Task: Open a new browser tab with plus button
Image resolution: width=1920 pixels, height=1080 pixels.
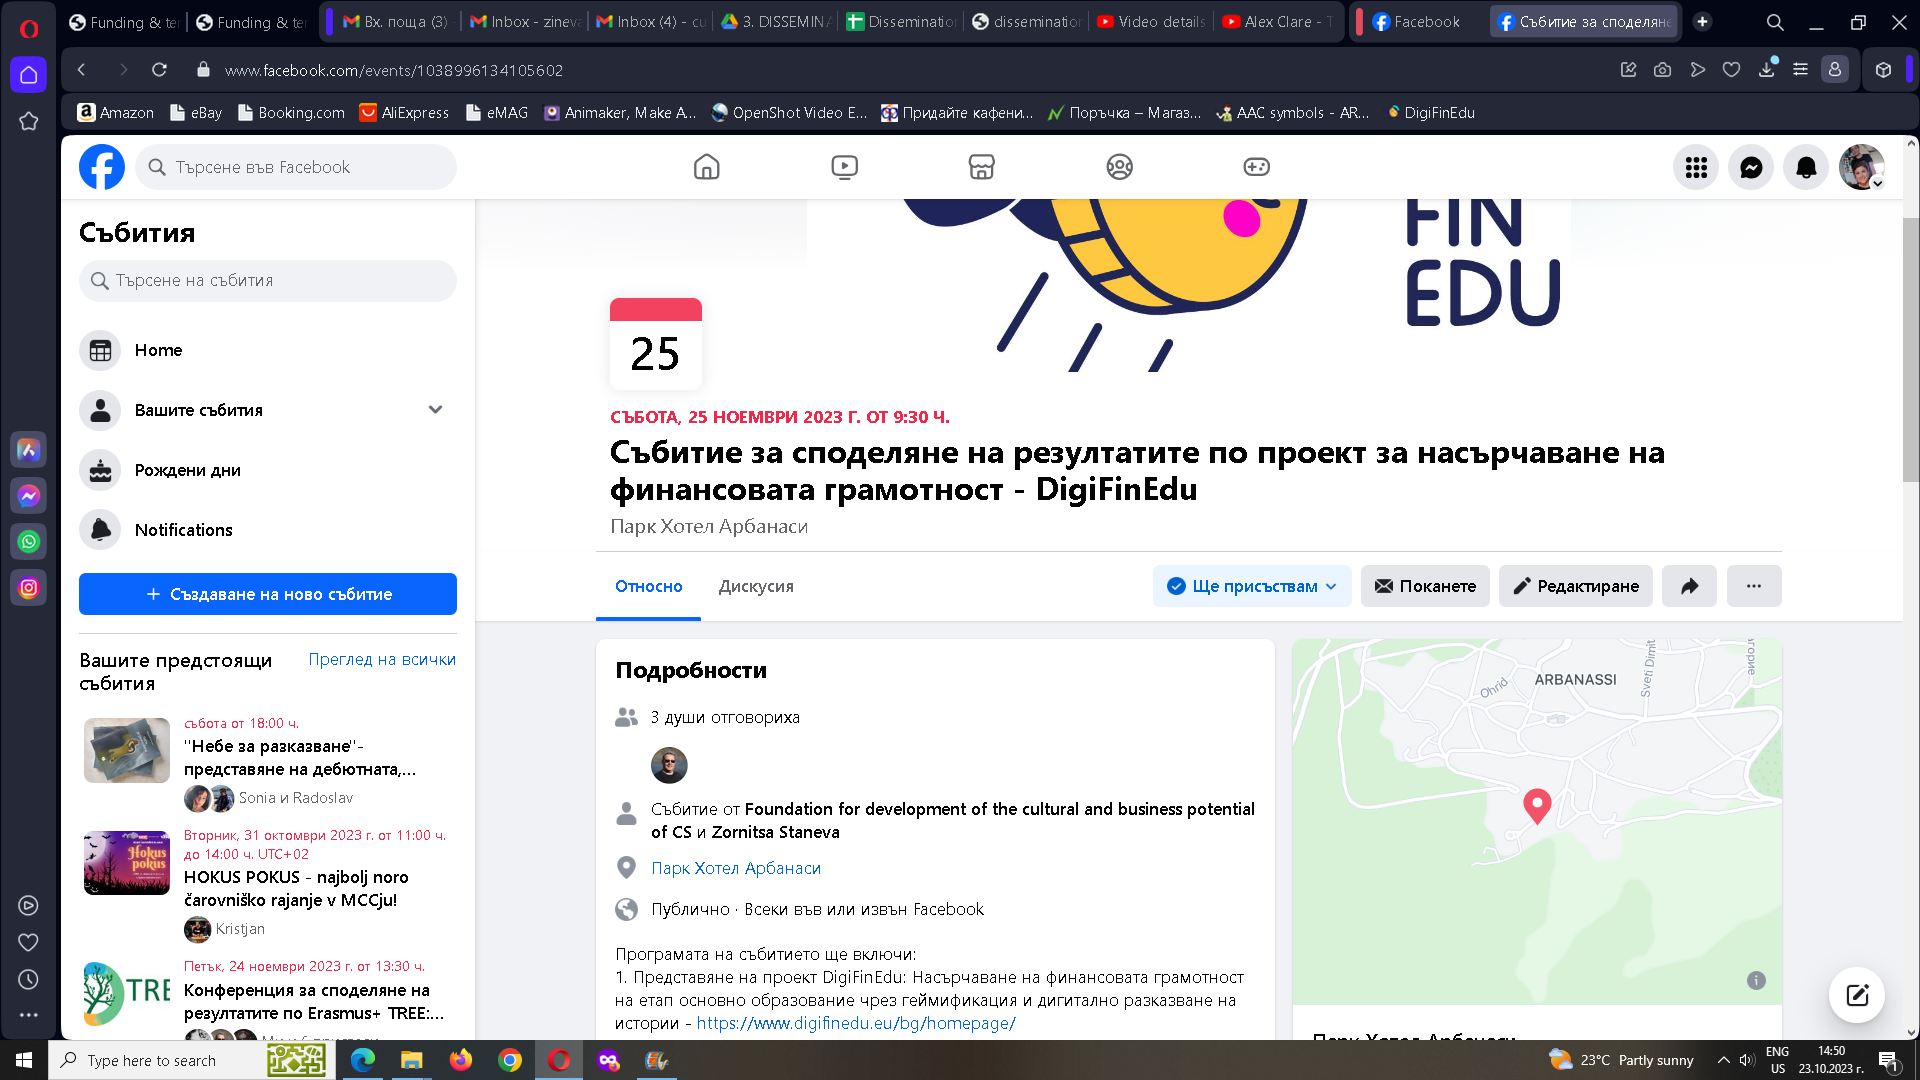Action: click(1702, 21)
